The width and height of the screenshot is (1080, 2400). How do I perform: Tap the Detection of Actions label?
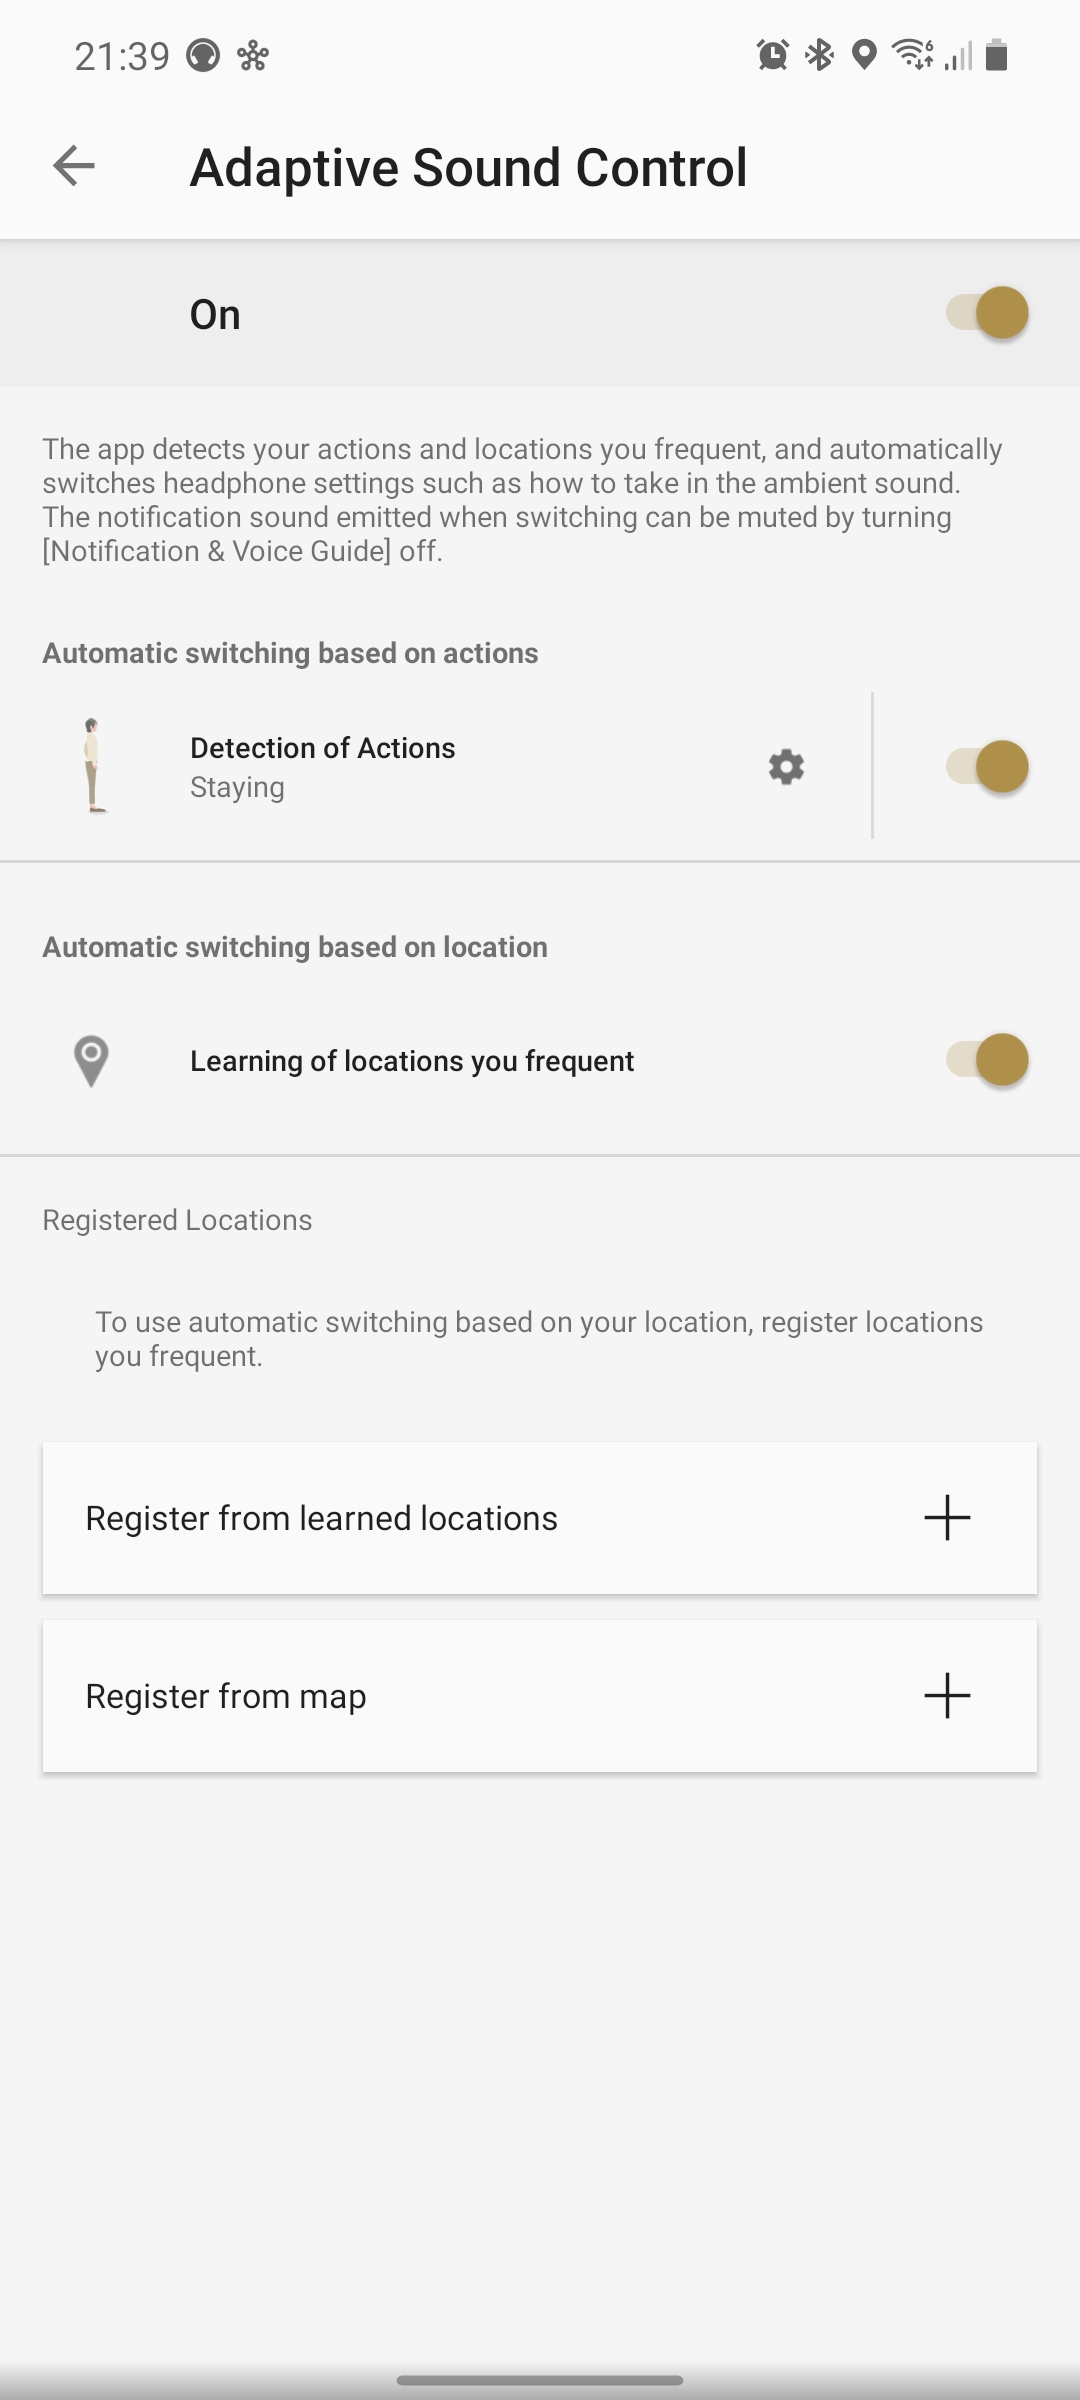coord(322,748)
